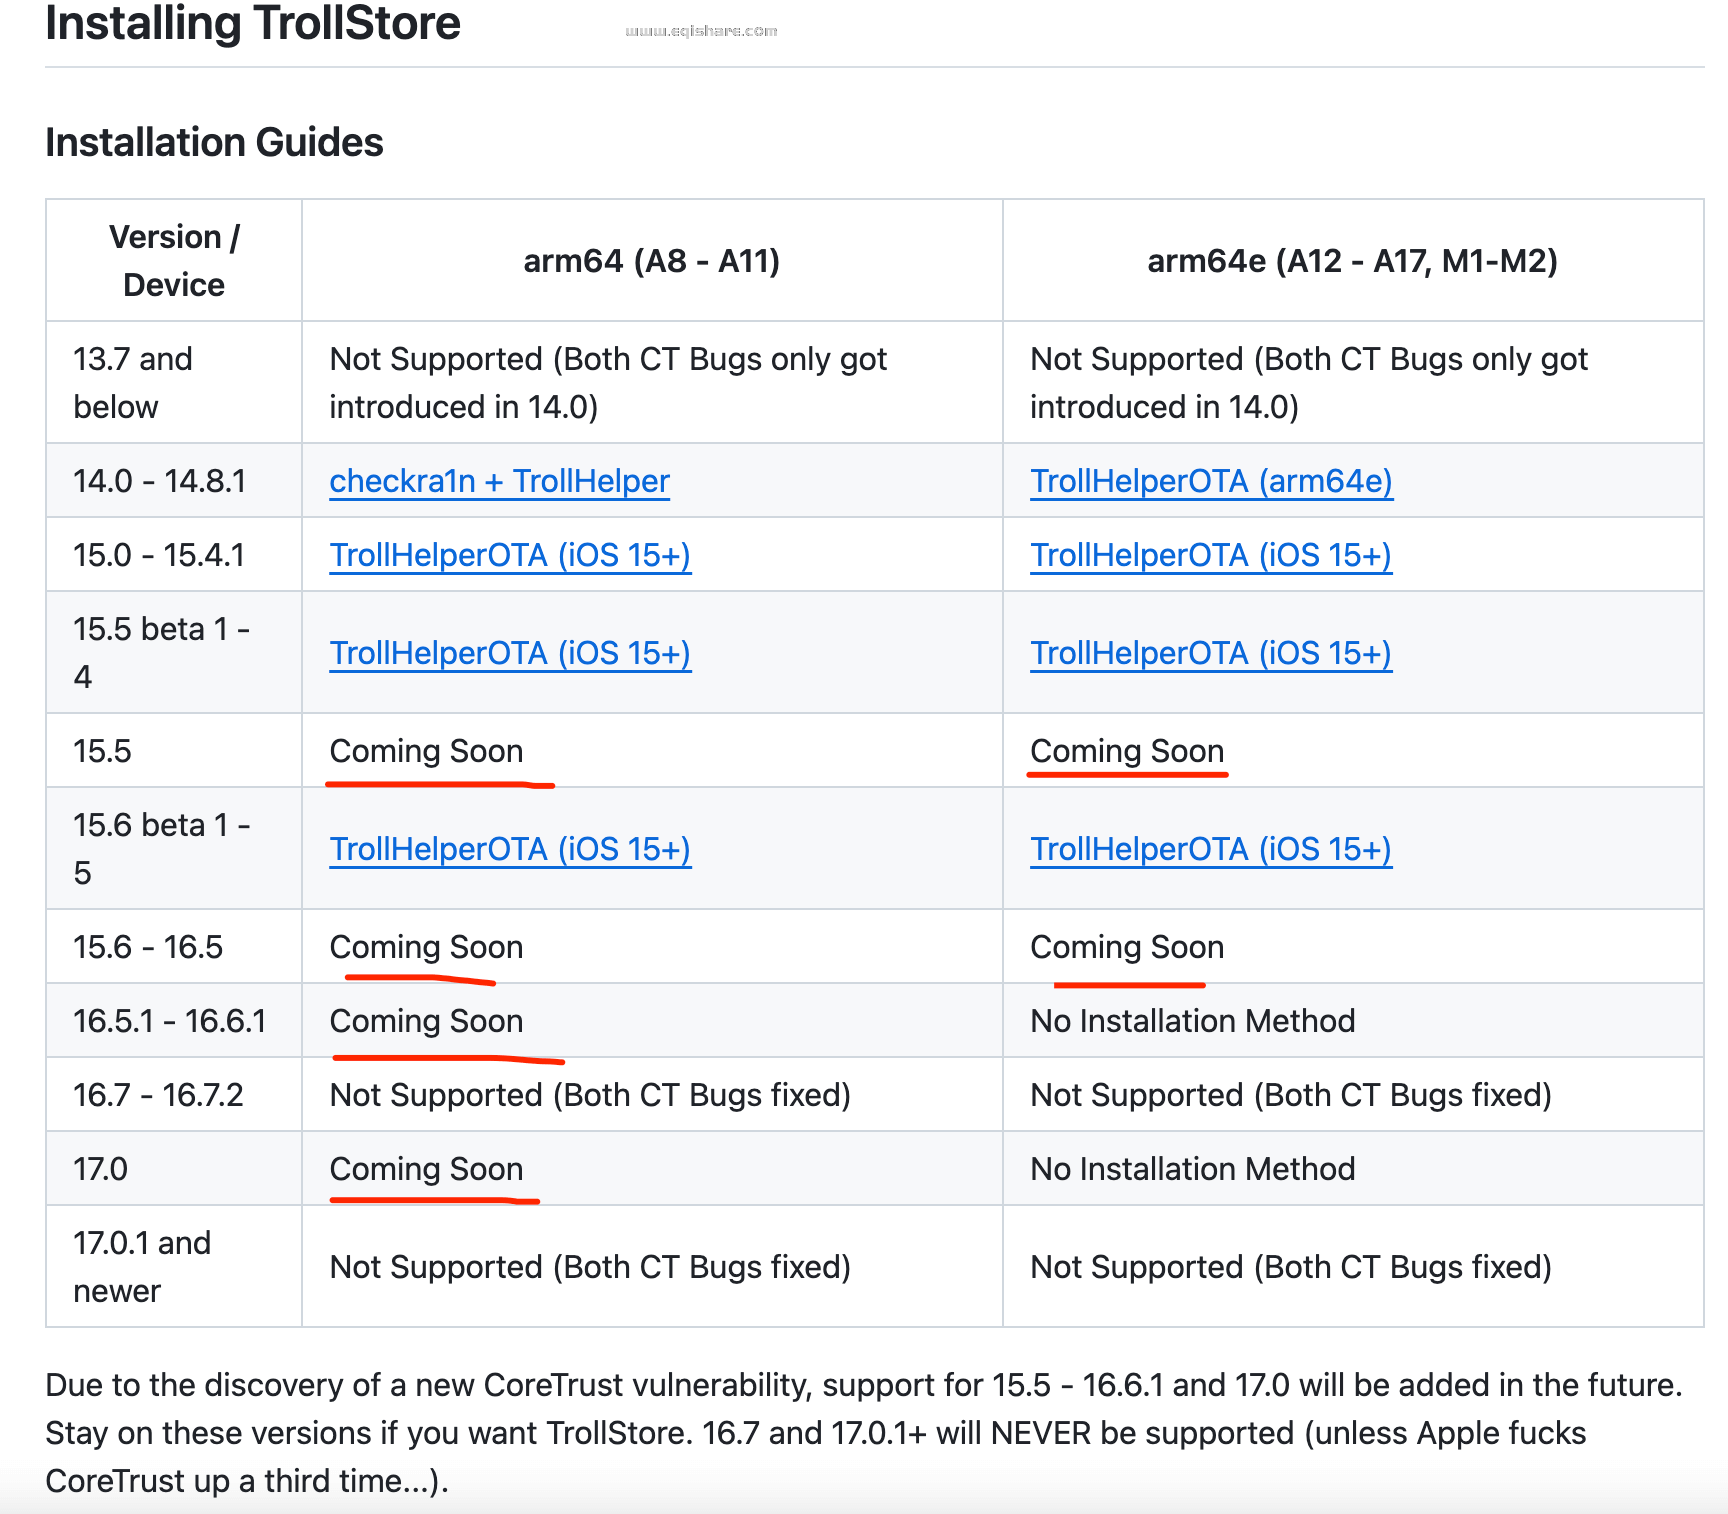Open TrollHelperOTA arm64 link for 15.5 beta 1-4

pos(509,653)
